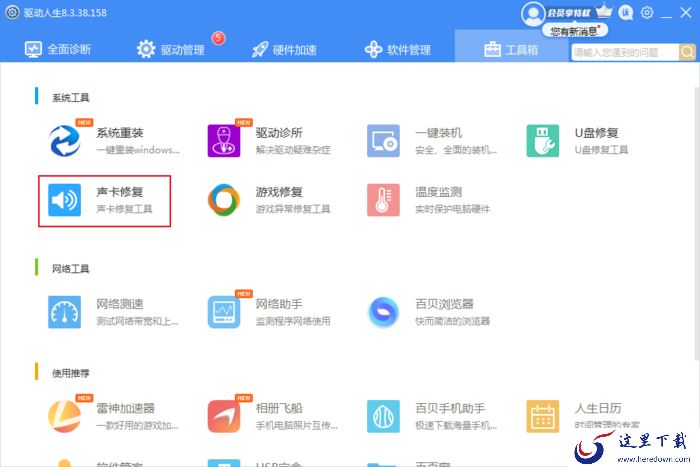The width and height of the screenshot is (700, 467).
Task: Click the 实时保护电脑硬件 description text
Action: tap(452, 209)
